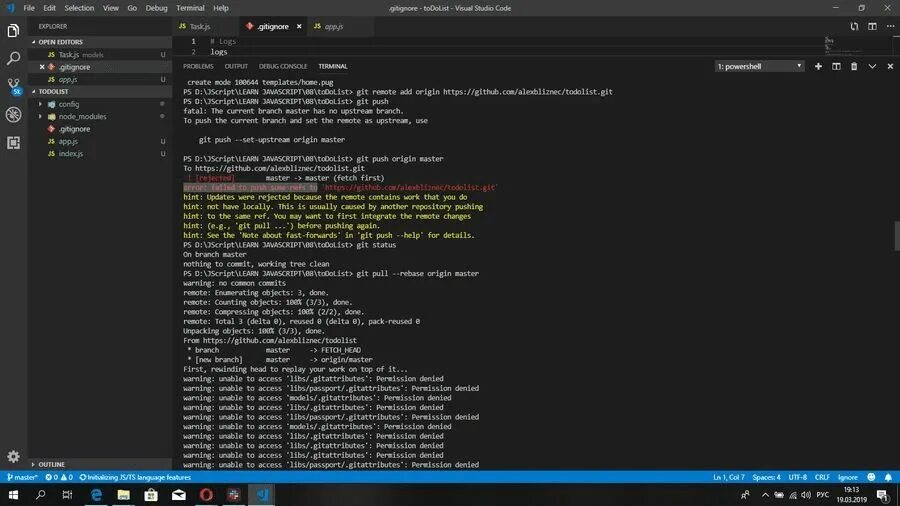Launch Edge browser from taskbar
Viewport: 900px width, 506px height.
96,495
